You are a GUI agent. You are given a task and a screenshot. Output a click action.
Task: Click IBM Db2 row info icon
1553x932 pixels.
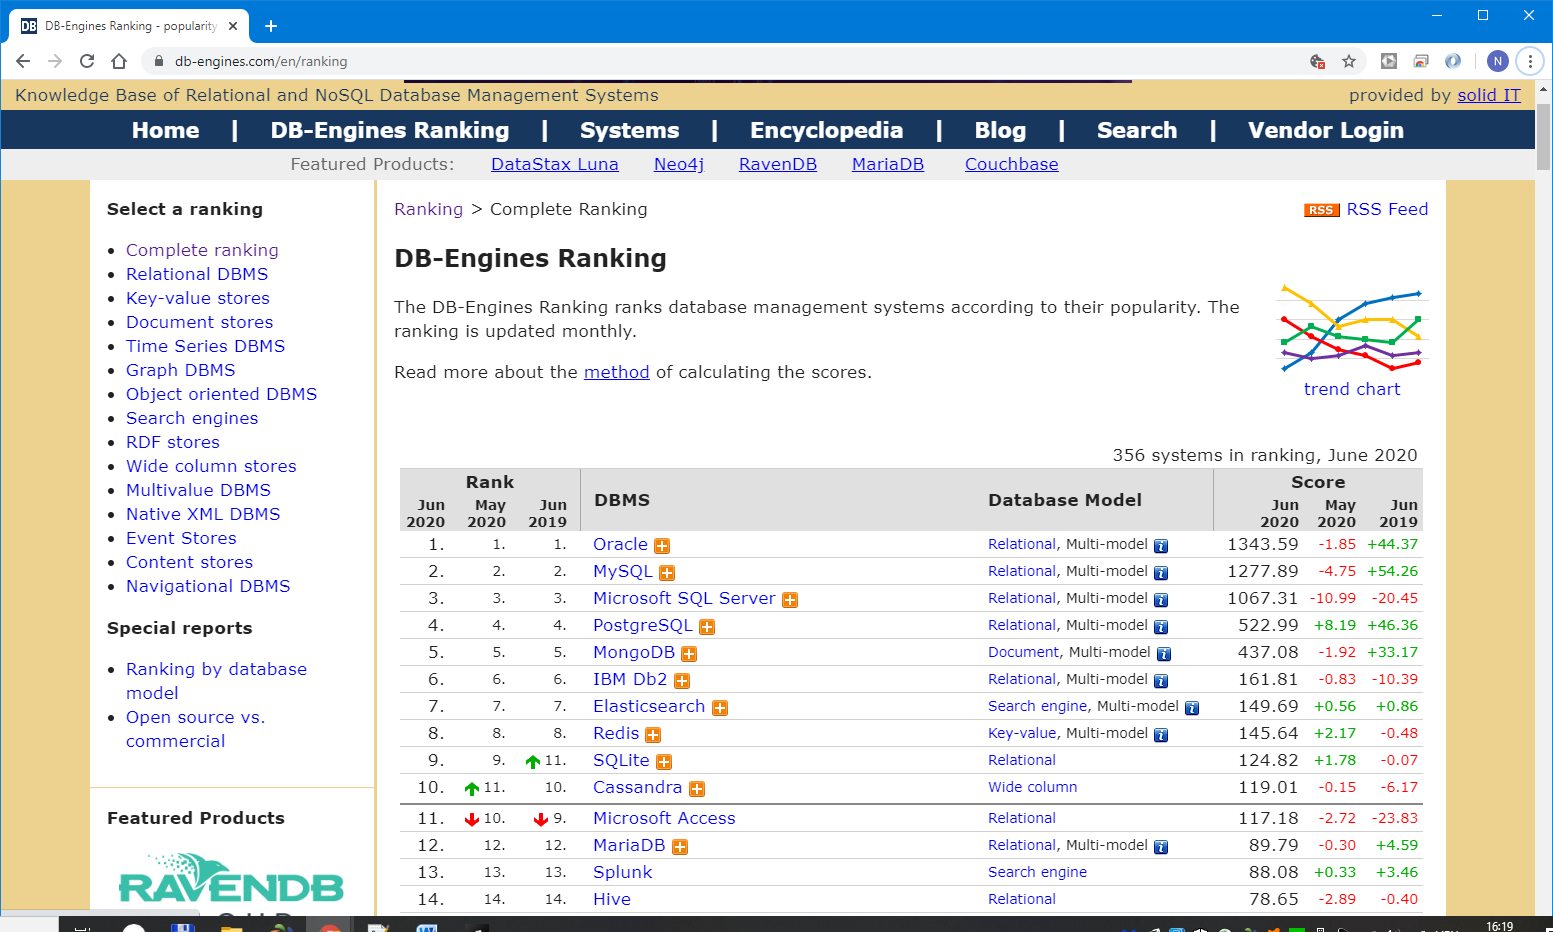click(1161, 681)
